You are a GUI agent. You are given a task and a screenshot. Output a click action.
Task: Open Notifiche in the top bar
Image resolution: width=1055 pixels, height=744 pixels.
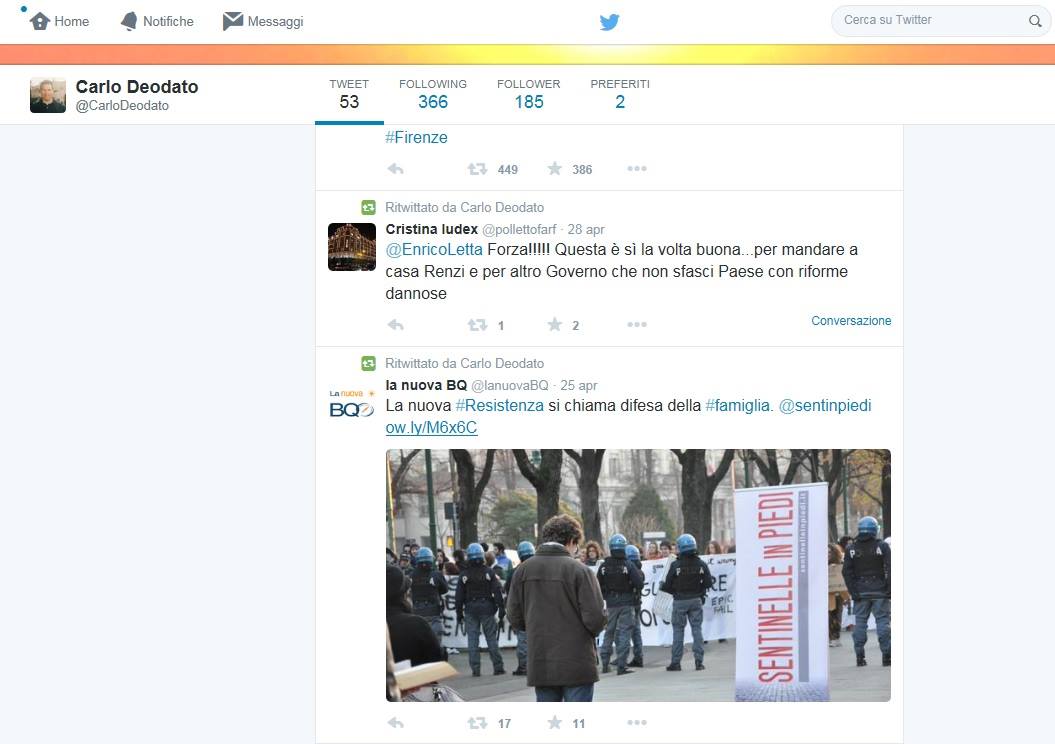point(157,21)
